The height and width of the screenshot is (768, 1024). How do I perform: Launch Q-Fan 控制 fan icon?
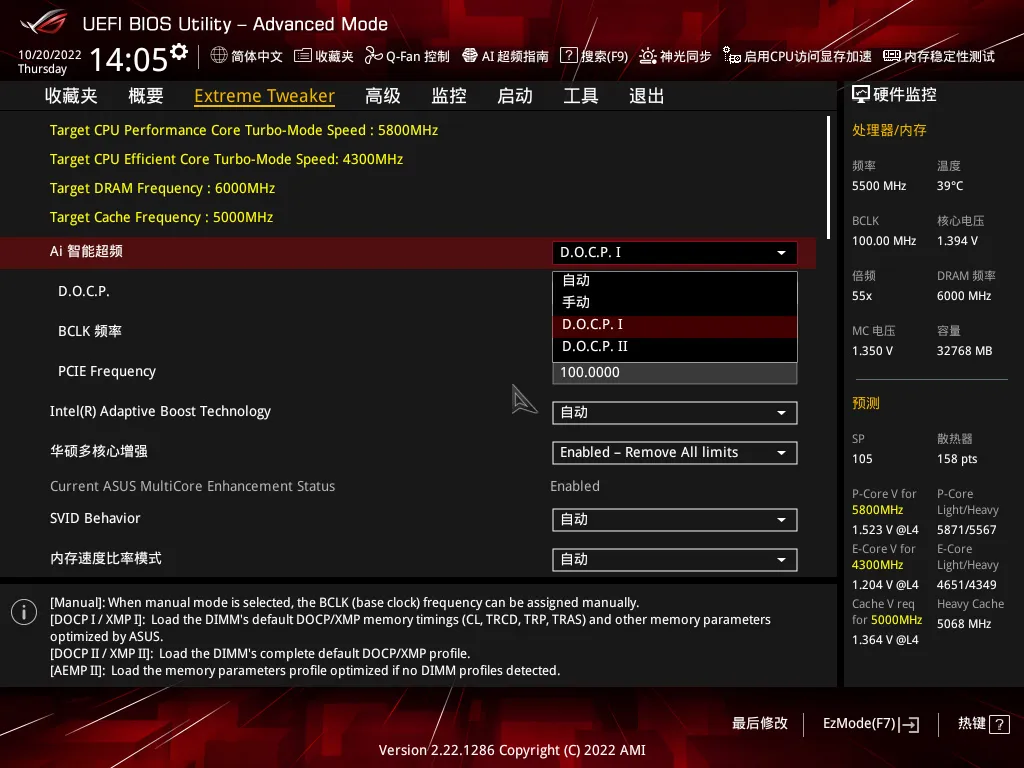pyautogui.click(x=374, y=56)
